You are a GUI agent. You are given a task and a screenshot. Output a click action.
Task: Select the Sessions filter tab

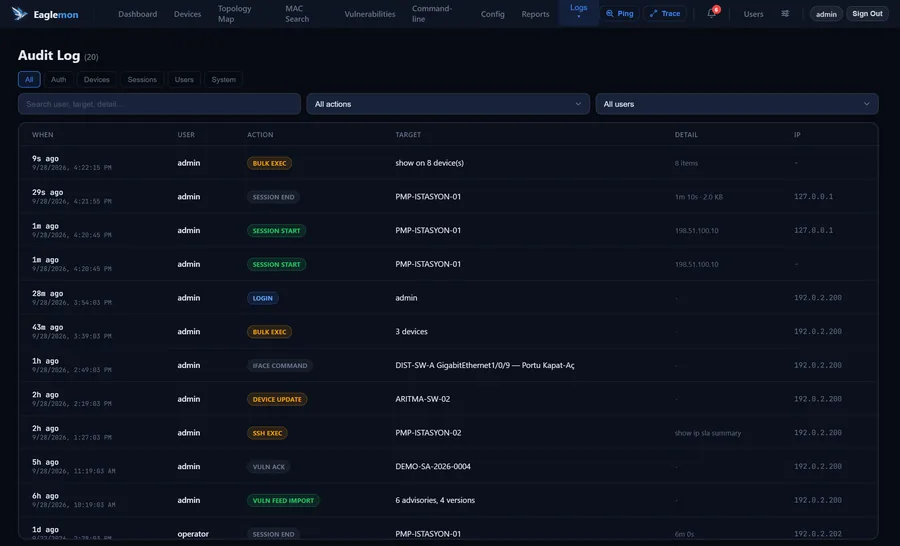pos(142,79)
